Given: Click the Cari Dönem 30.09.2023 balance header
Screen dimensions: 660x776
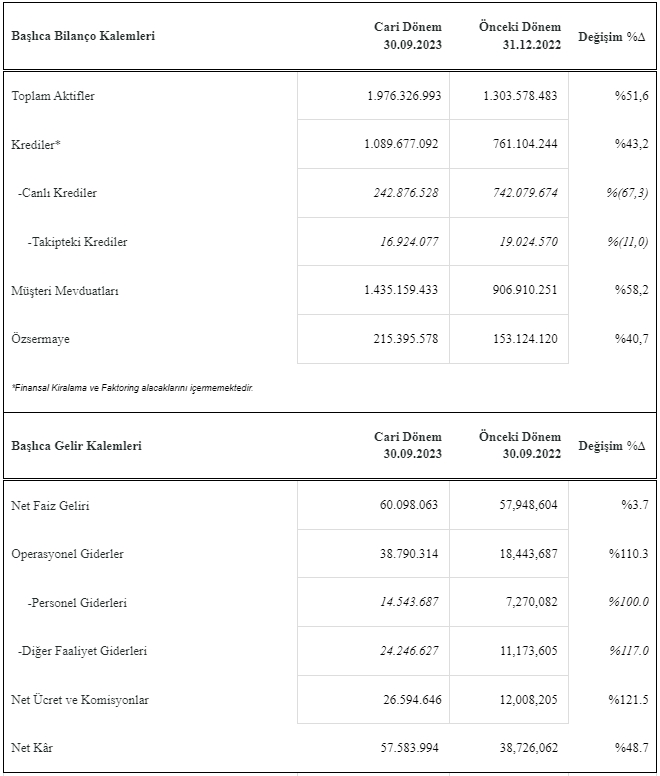Looking at the screenshot, I should (x=408, y=36).
